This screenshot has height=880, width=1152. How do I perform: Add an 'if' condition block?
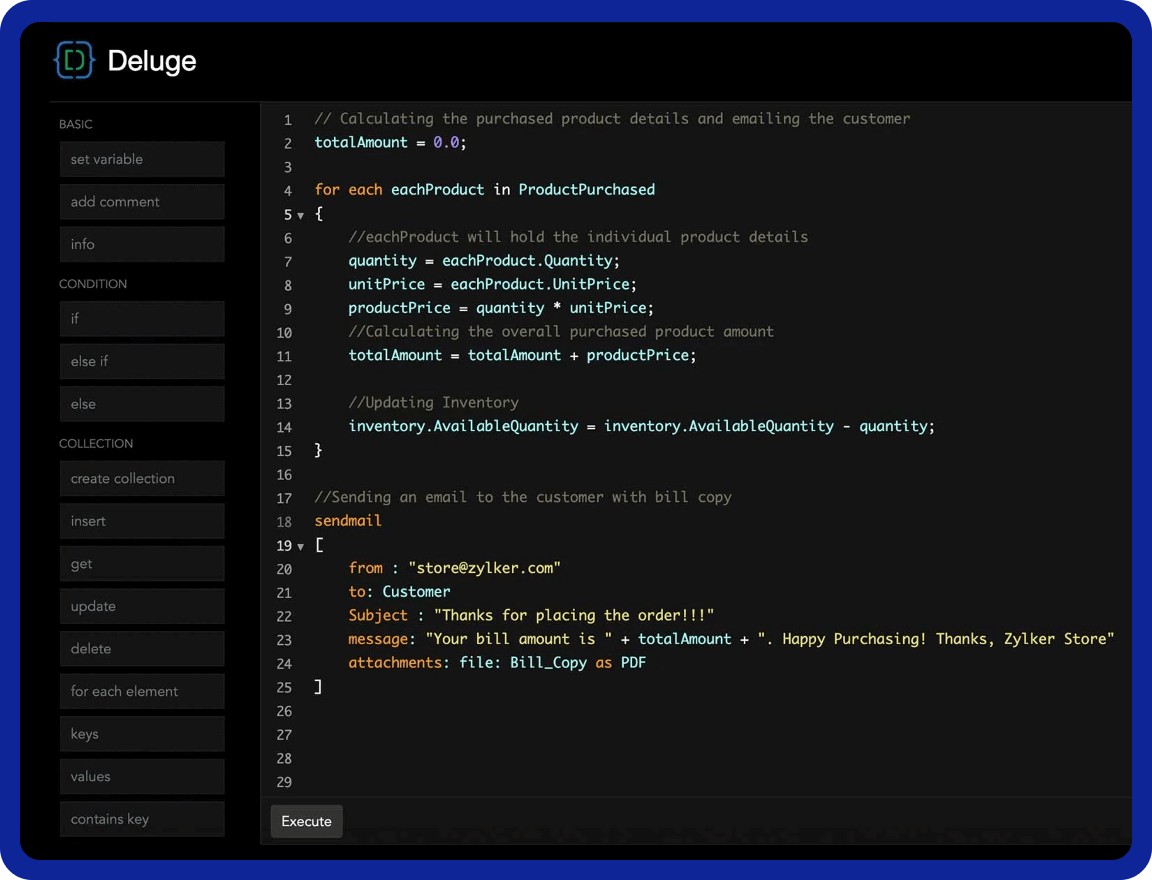pos(142,319)
